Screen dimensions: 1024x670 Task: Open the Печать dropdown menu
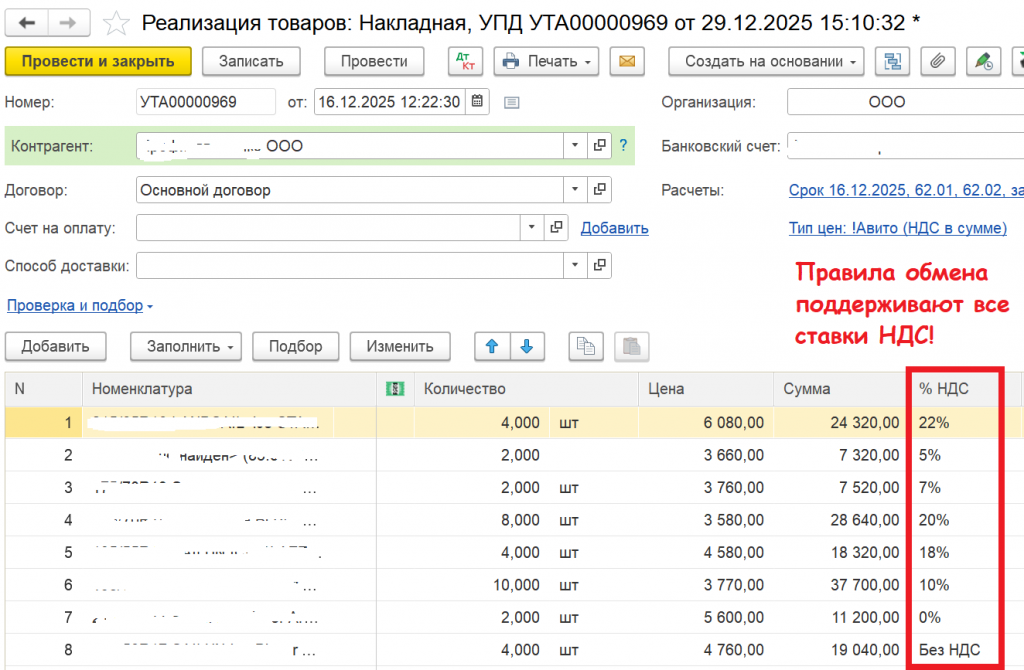(x=547, y=61)
